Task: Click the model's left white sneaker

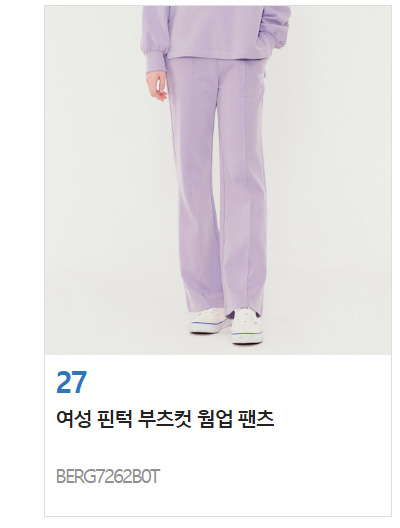Action: (x=210, y=321)
